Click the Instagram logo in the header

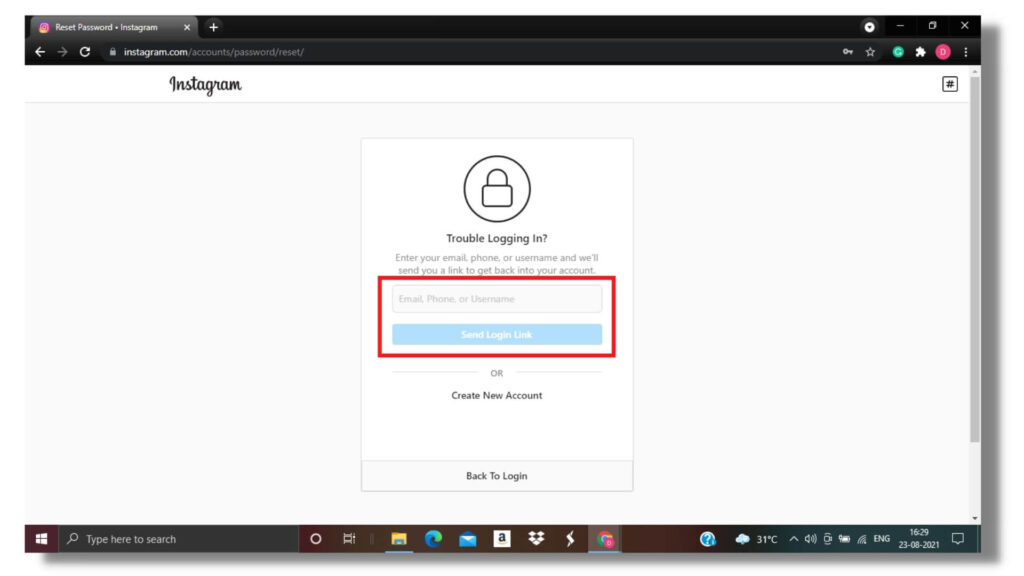coord(205,85)
